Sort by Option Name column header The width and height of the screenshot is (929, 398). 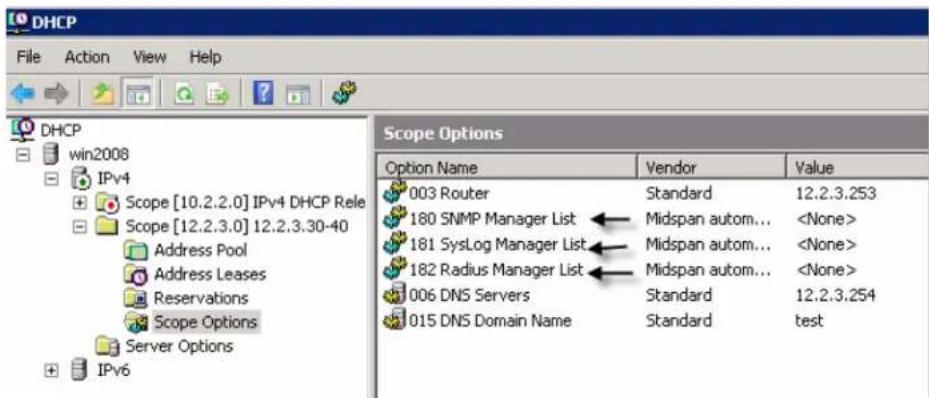(507, 168)
